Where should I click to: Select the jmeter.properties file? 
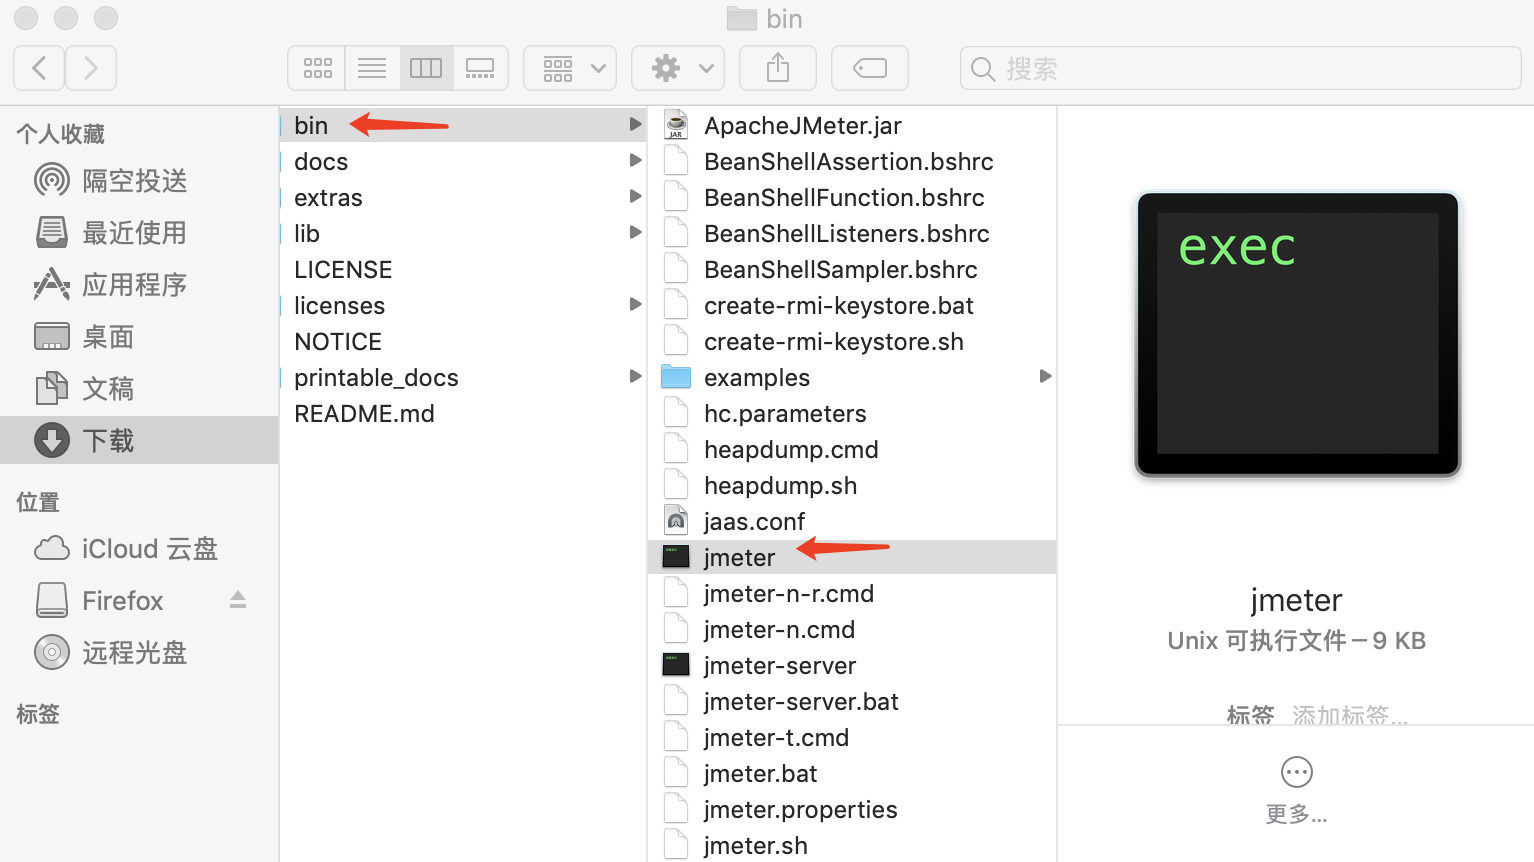pyautogui.click(x=852, y=810)
